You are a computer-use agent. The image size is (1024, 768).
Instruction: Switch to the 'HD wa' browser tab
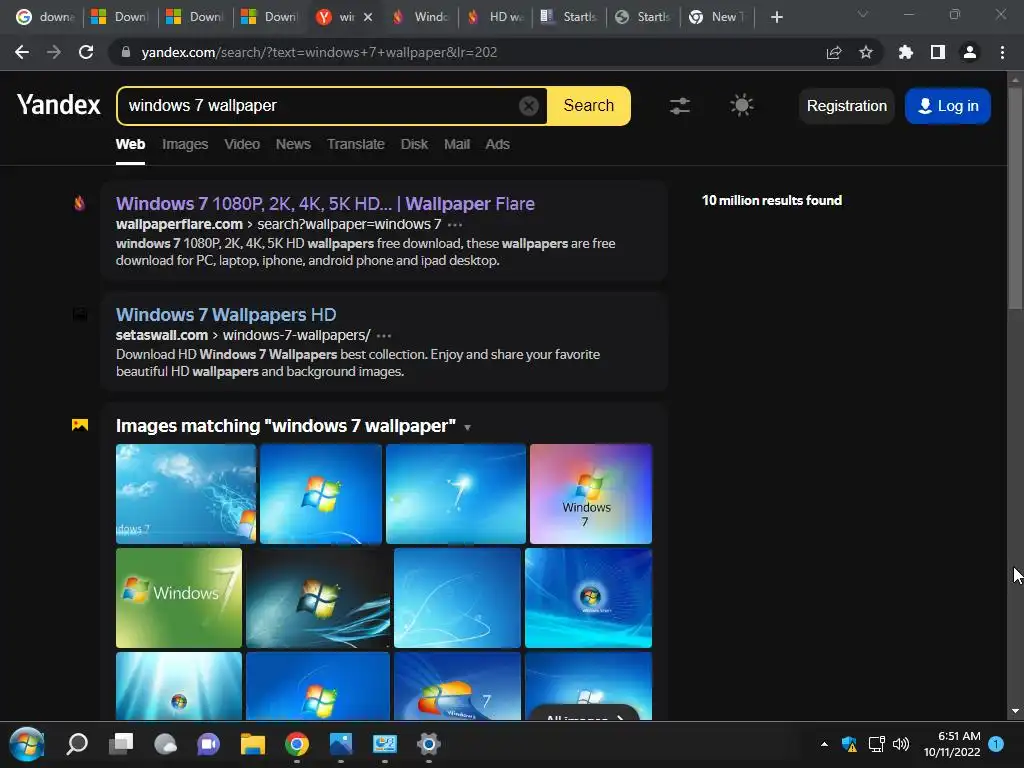496,17
